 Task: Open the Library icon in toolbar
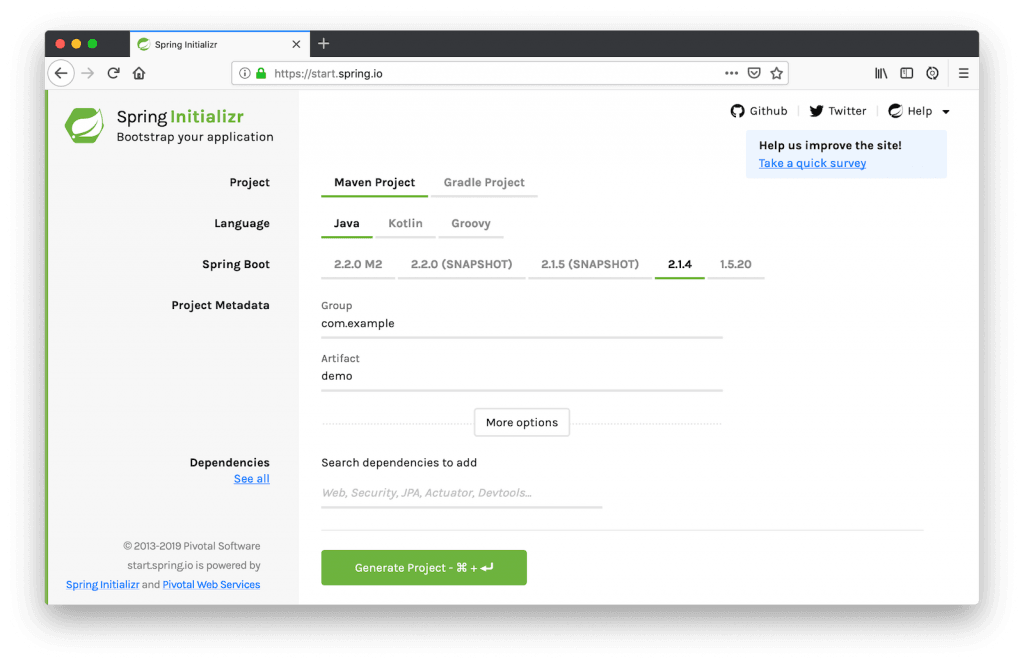(881, 73)
